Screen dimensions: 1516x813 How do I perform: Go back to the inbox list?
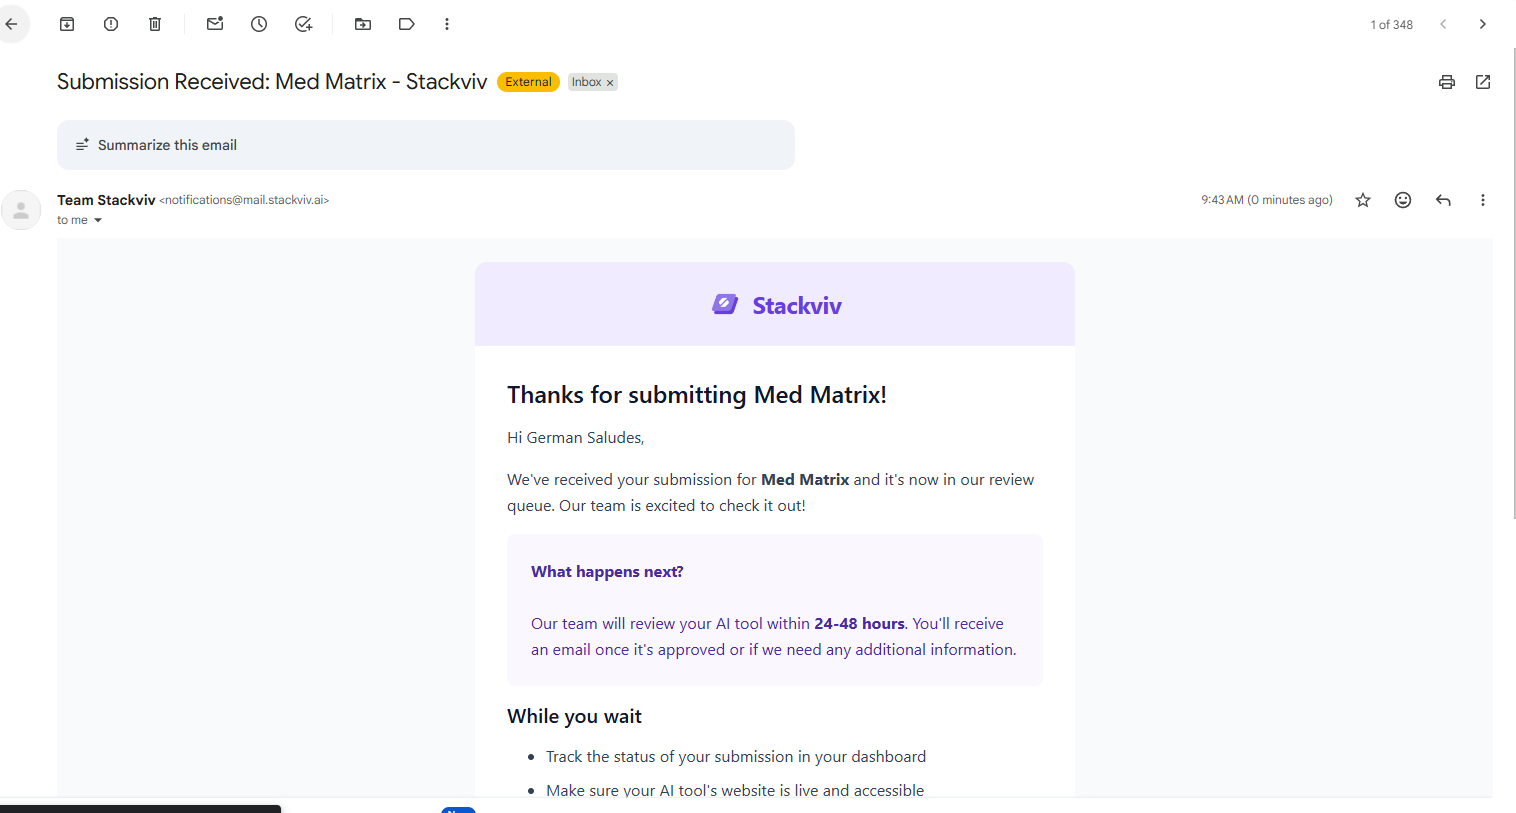[x=12, y=24]
